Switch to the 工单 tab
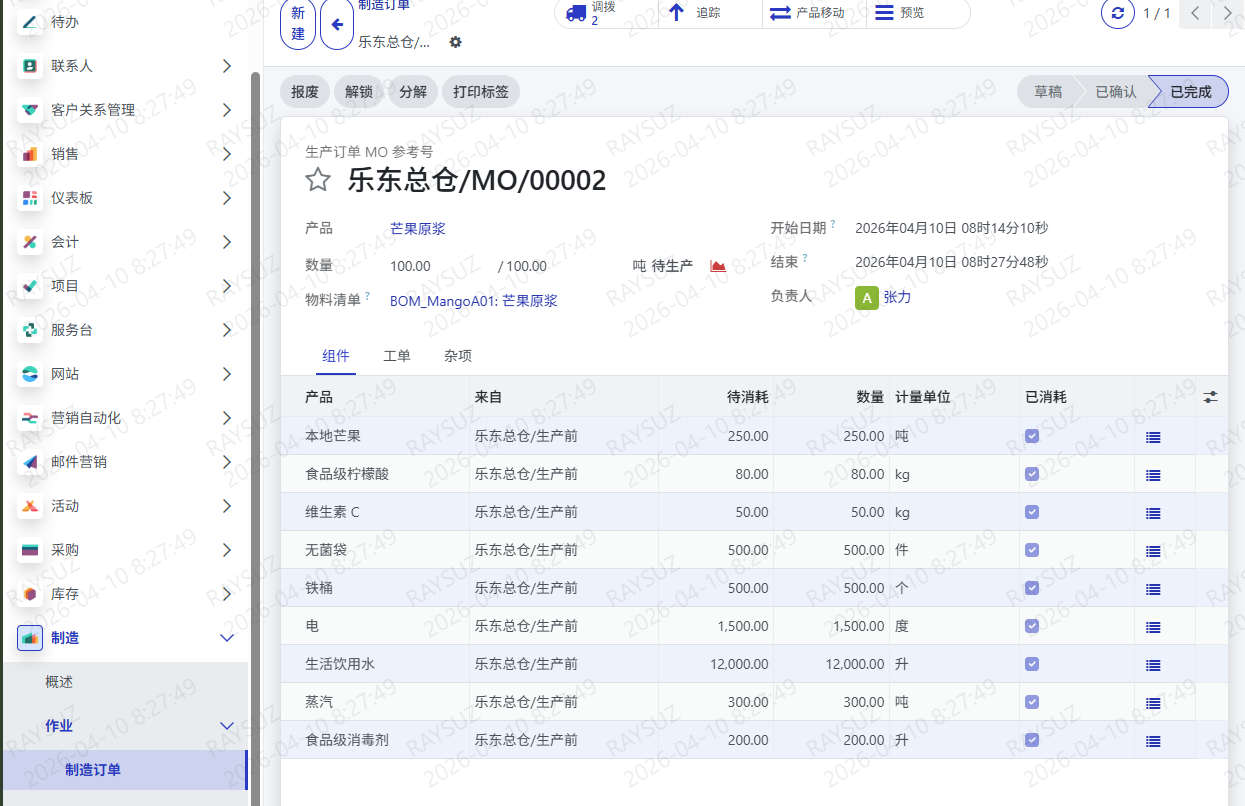Viewport: 1245px width, 806px height. click(397, 356)
